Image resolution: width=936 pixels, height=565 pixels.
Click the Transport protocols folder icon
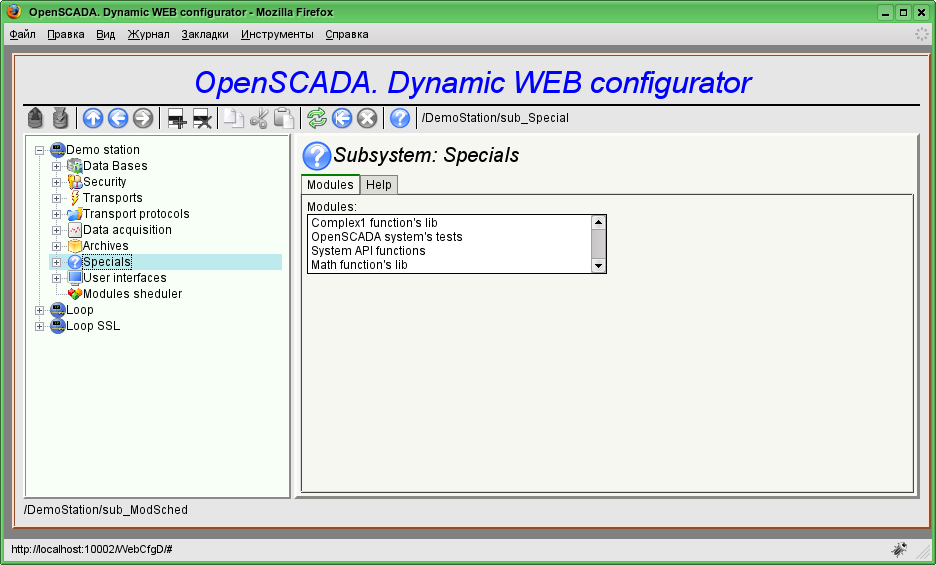click(x=75, y=214)
